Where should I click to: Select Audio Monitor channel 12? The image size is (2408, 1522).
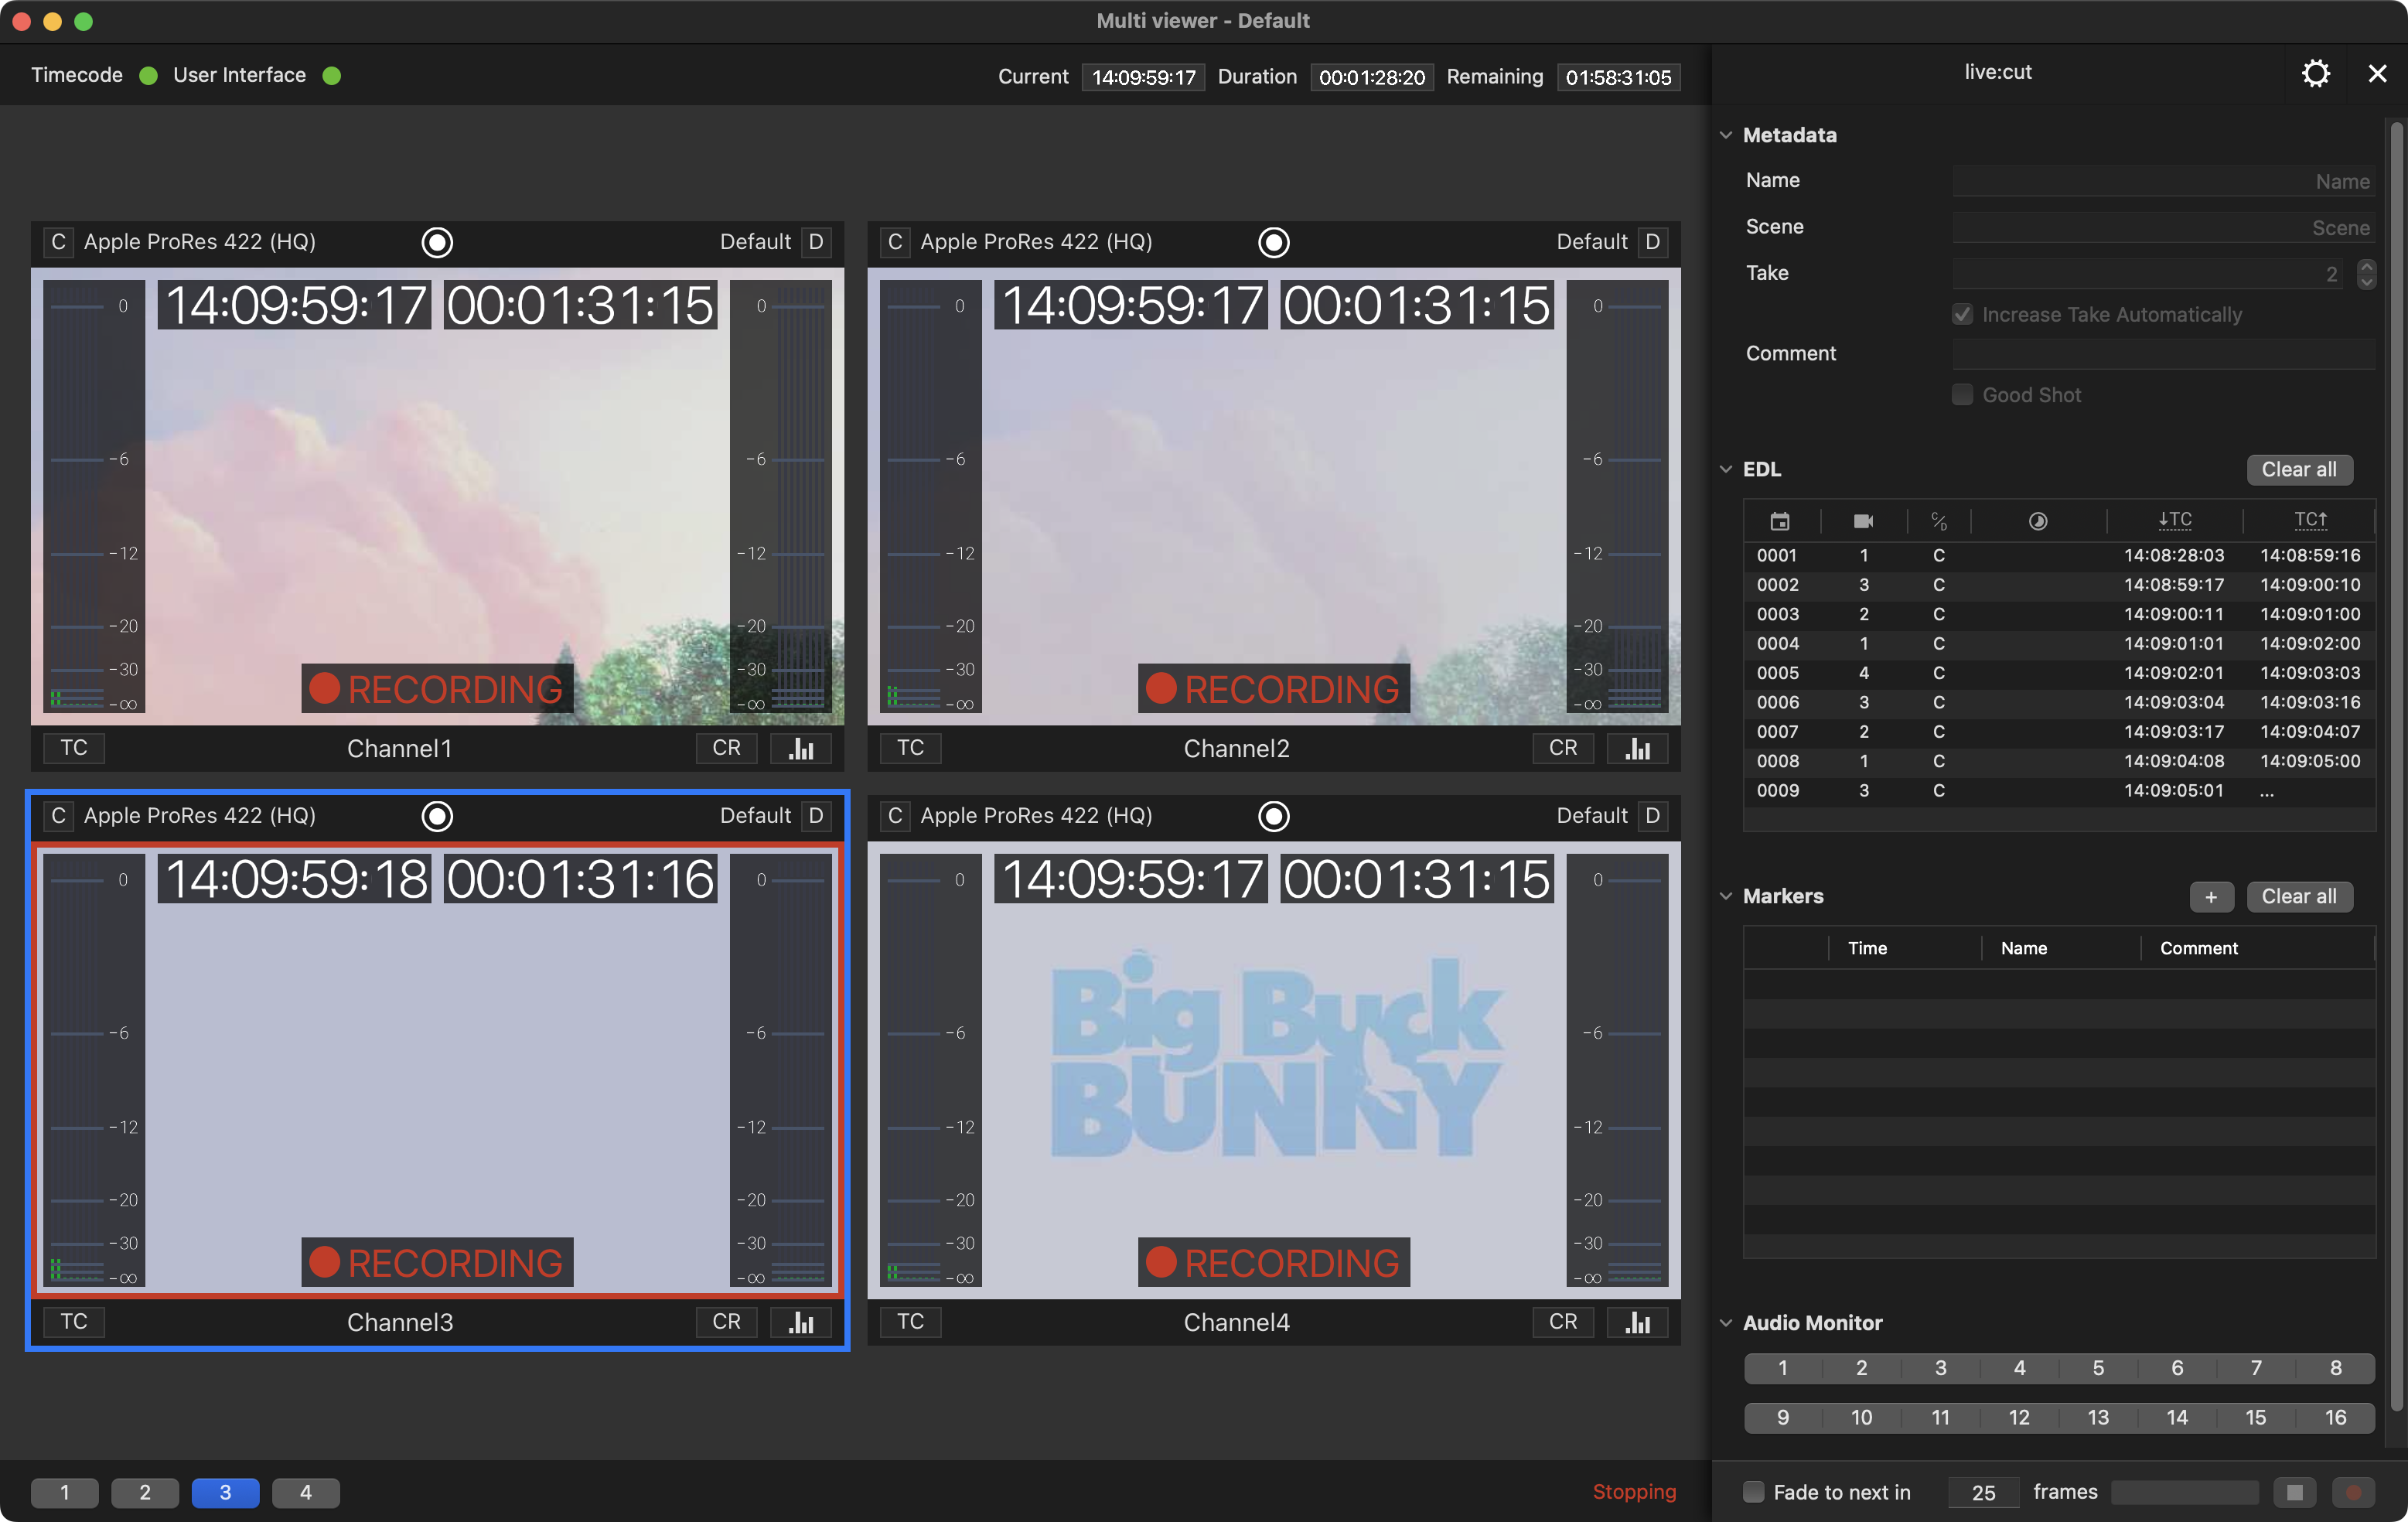[2019, 1417]
